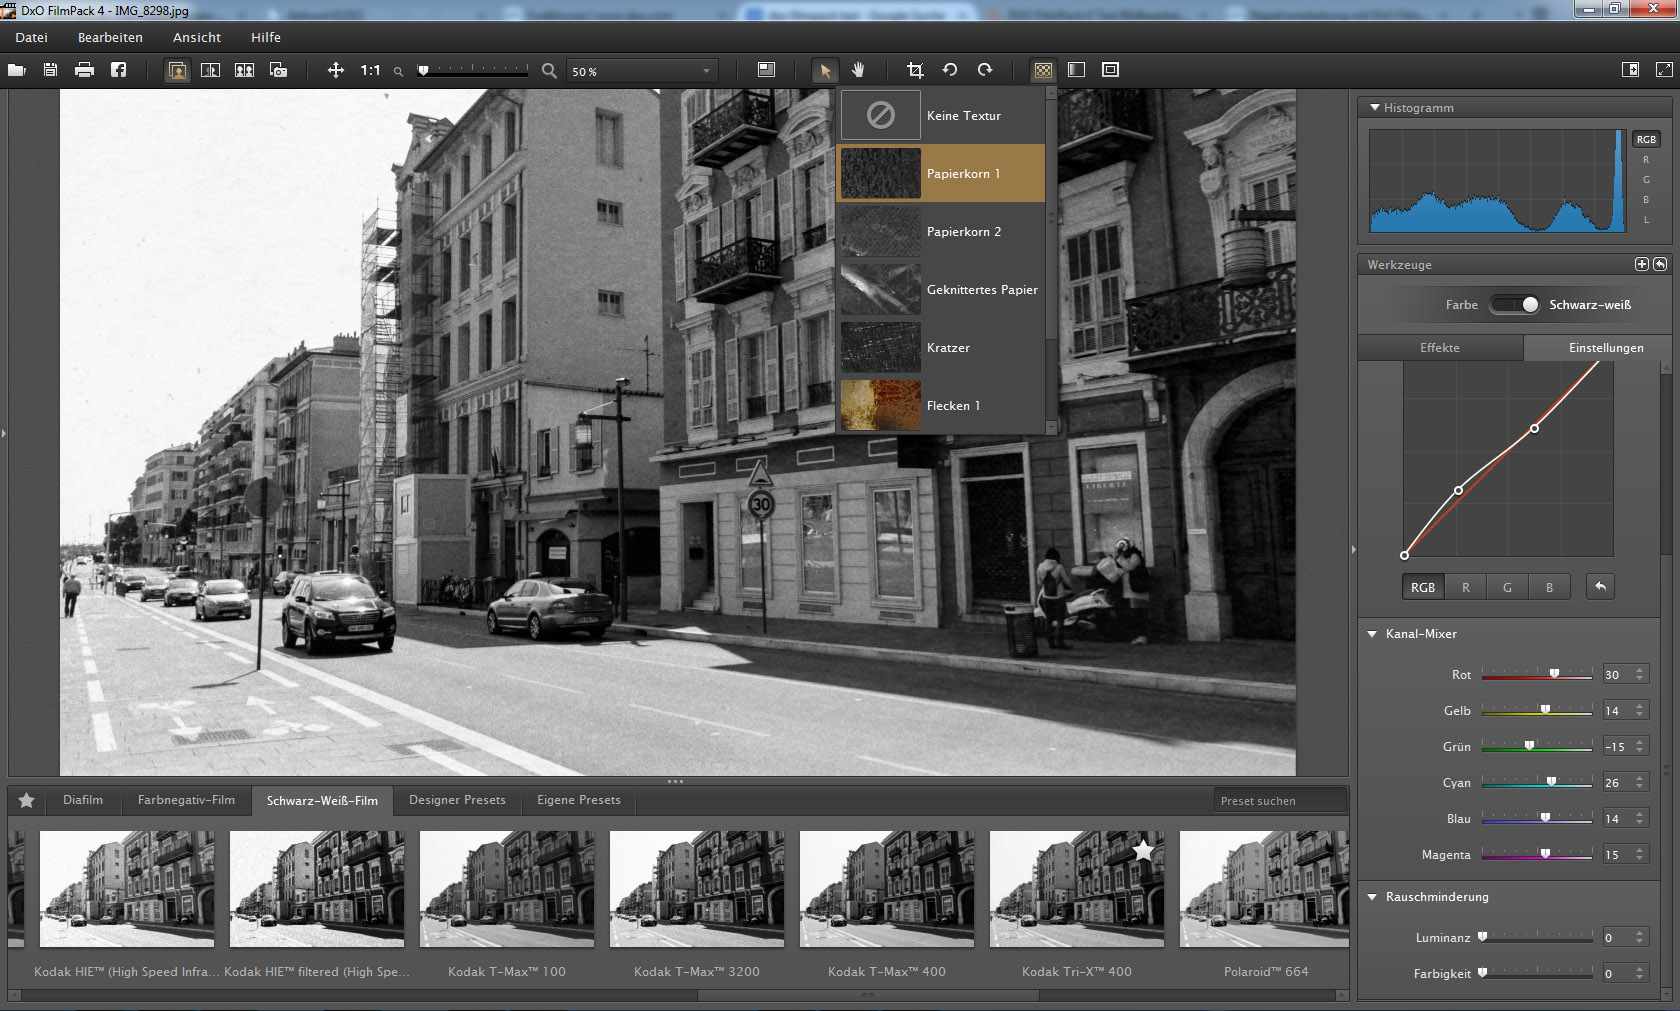Apply the Kodak T-Max 3200 preset thumbnail
The image size is (1680, 1011).
point(697,888)
